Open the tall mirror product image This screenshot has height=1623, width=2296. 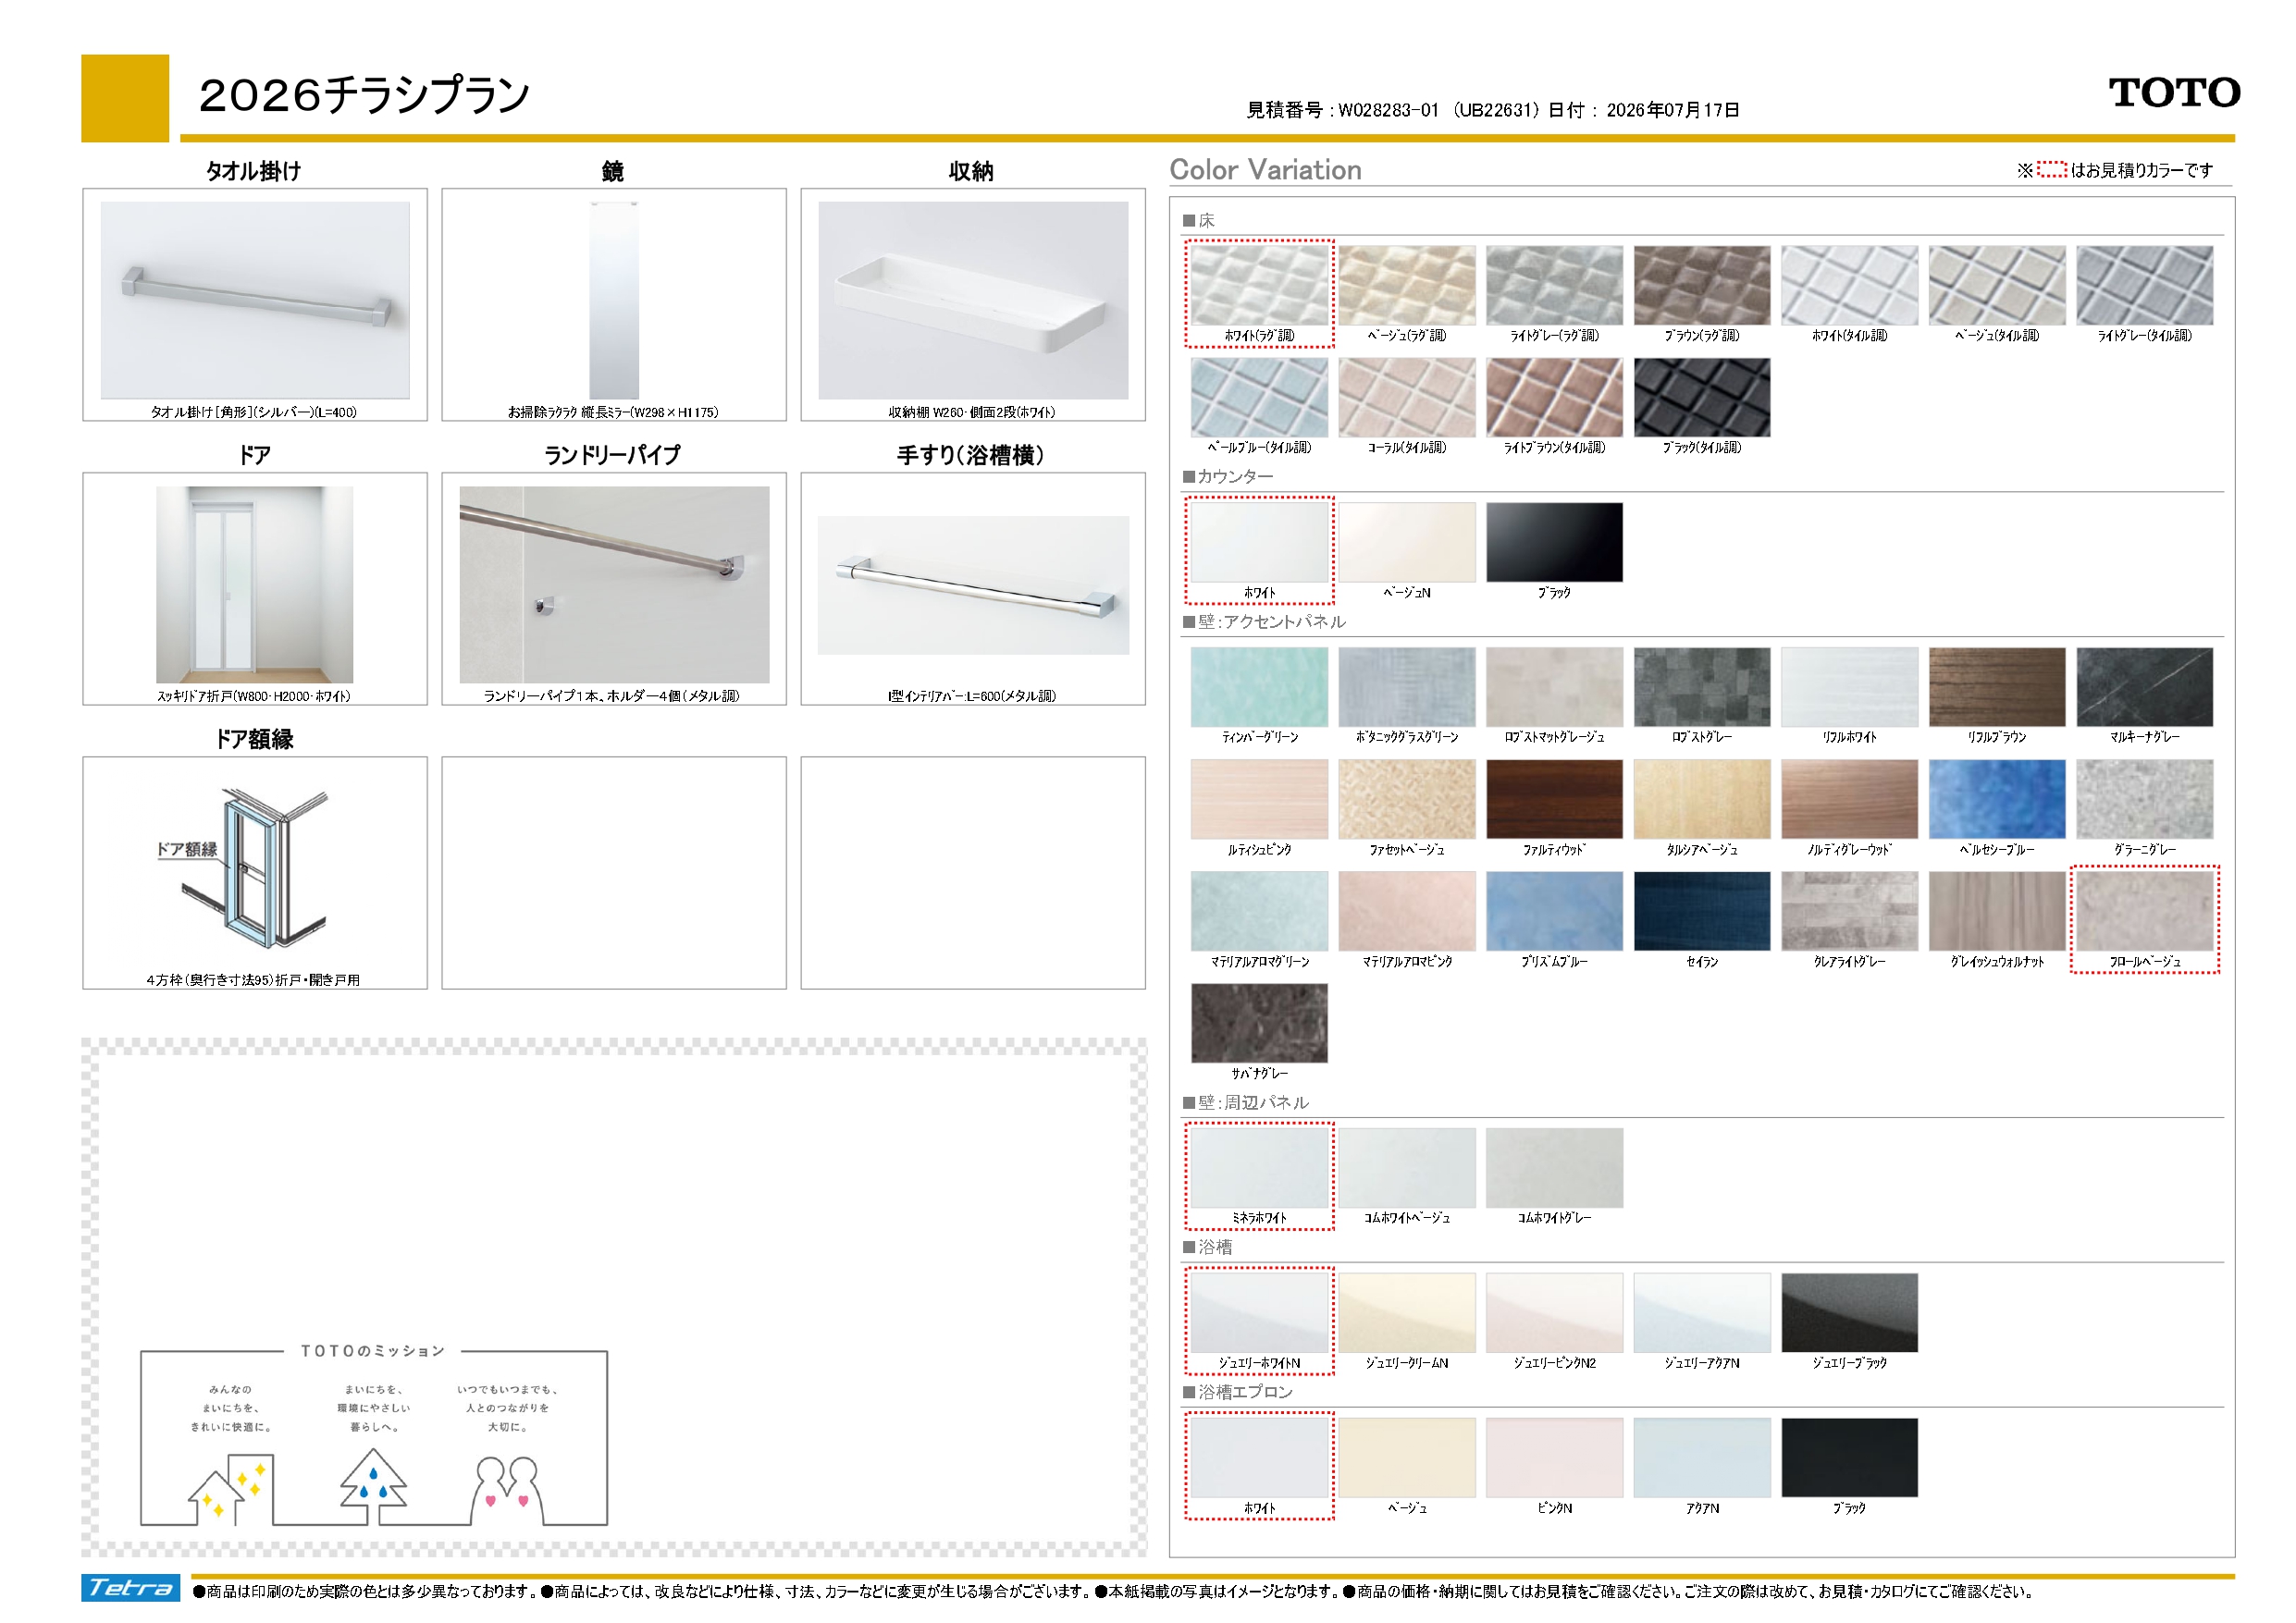(614, 300)
